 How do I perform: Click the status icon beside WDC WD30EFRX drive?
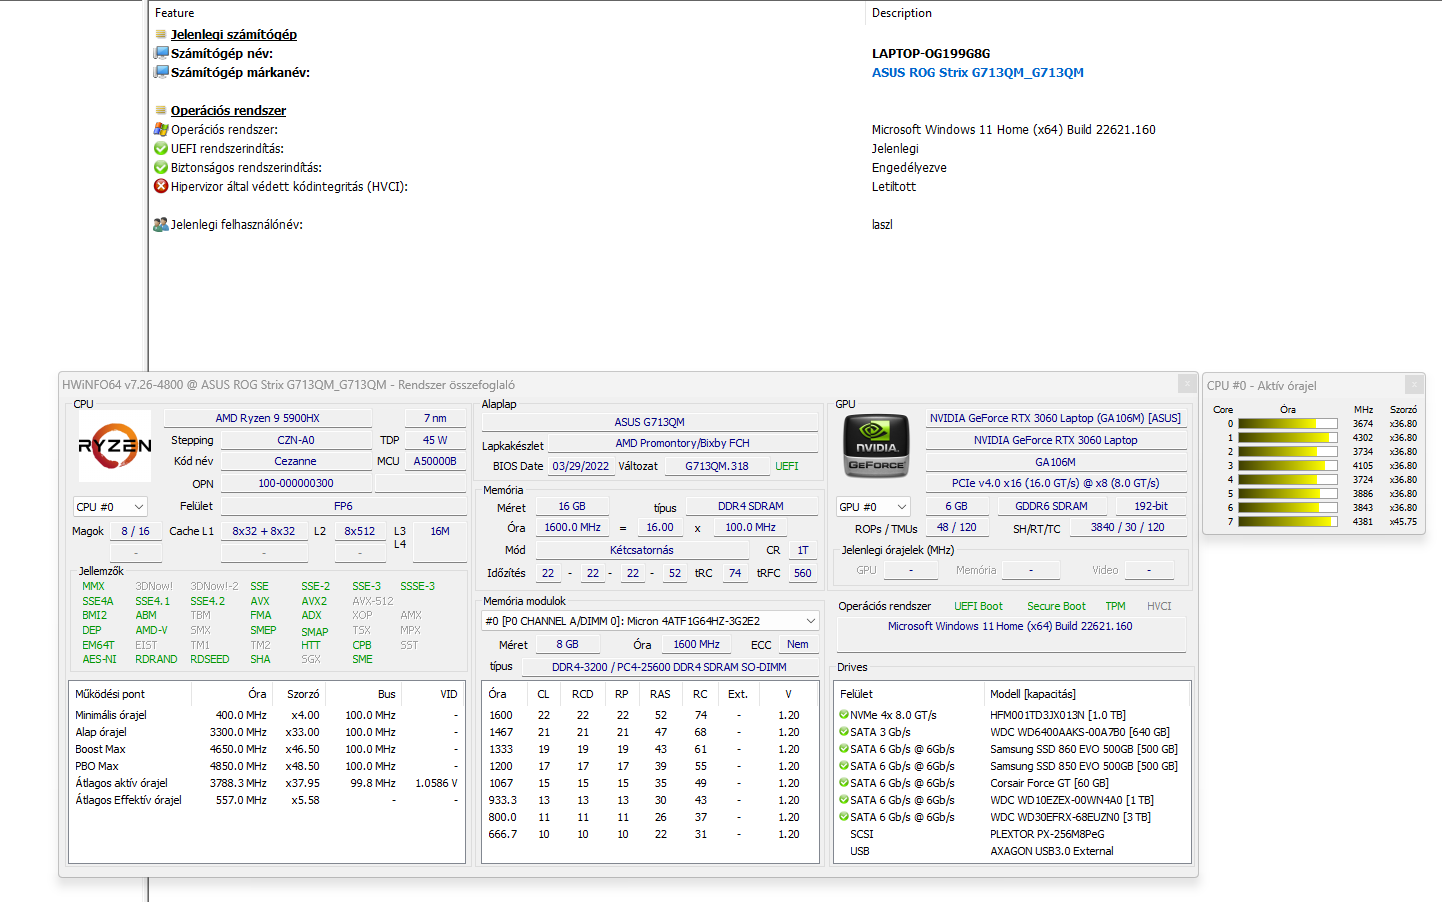tap(844, 817)
